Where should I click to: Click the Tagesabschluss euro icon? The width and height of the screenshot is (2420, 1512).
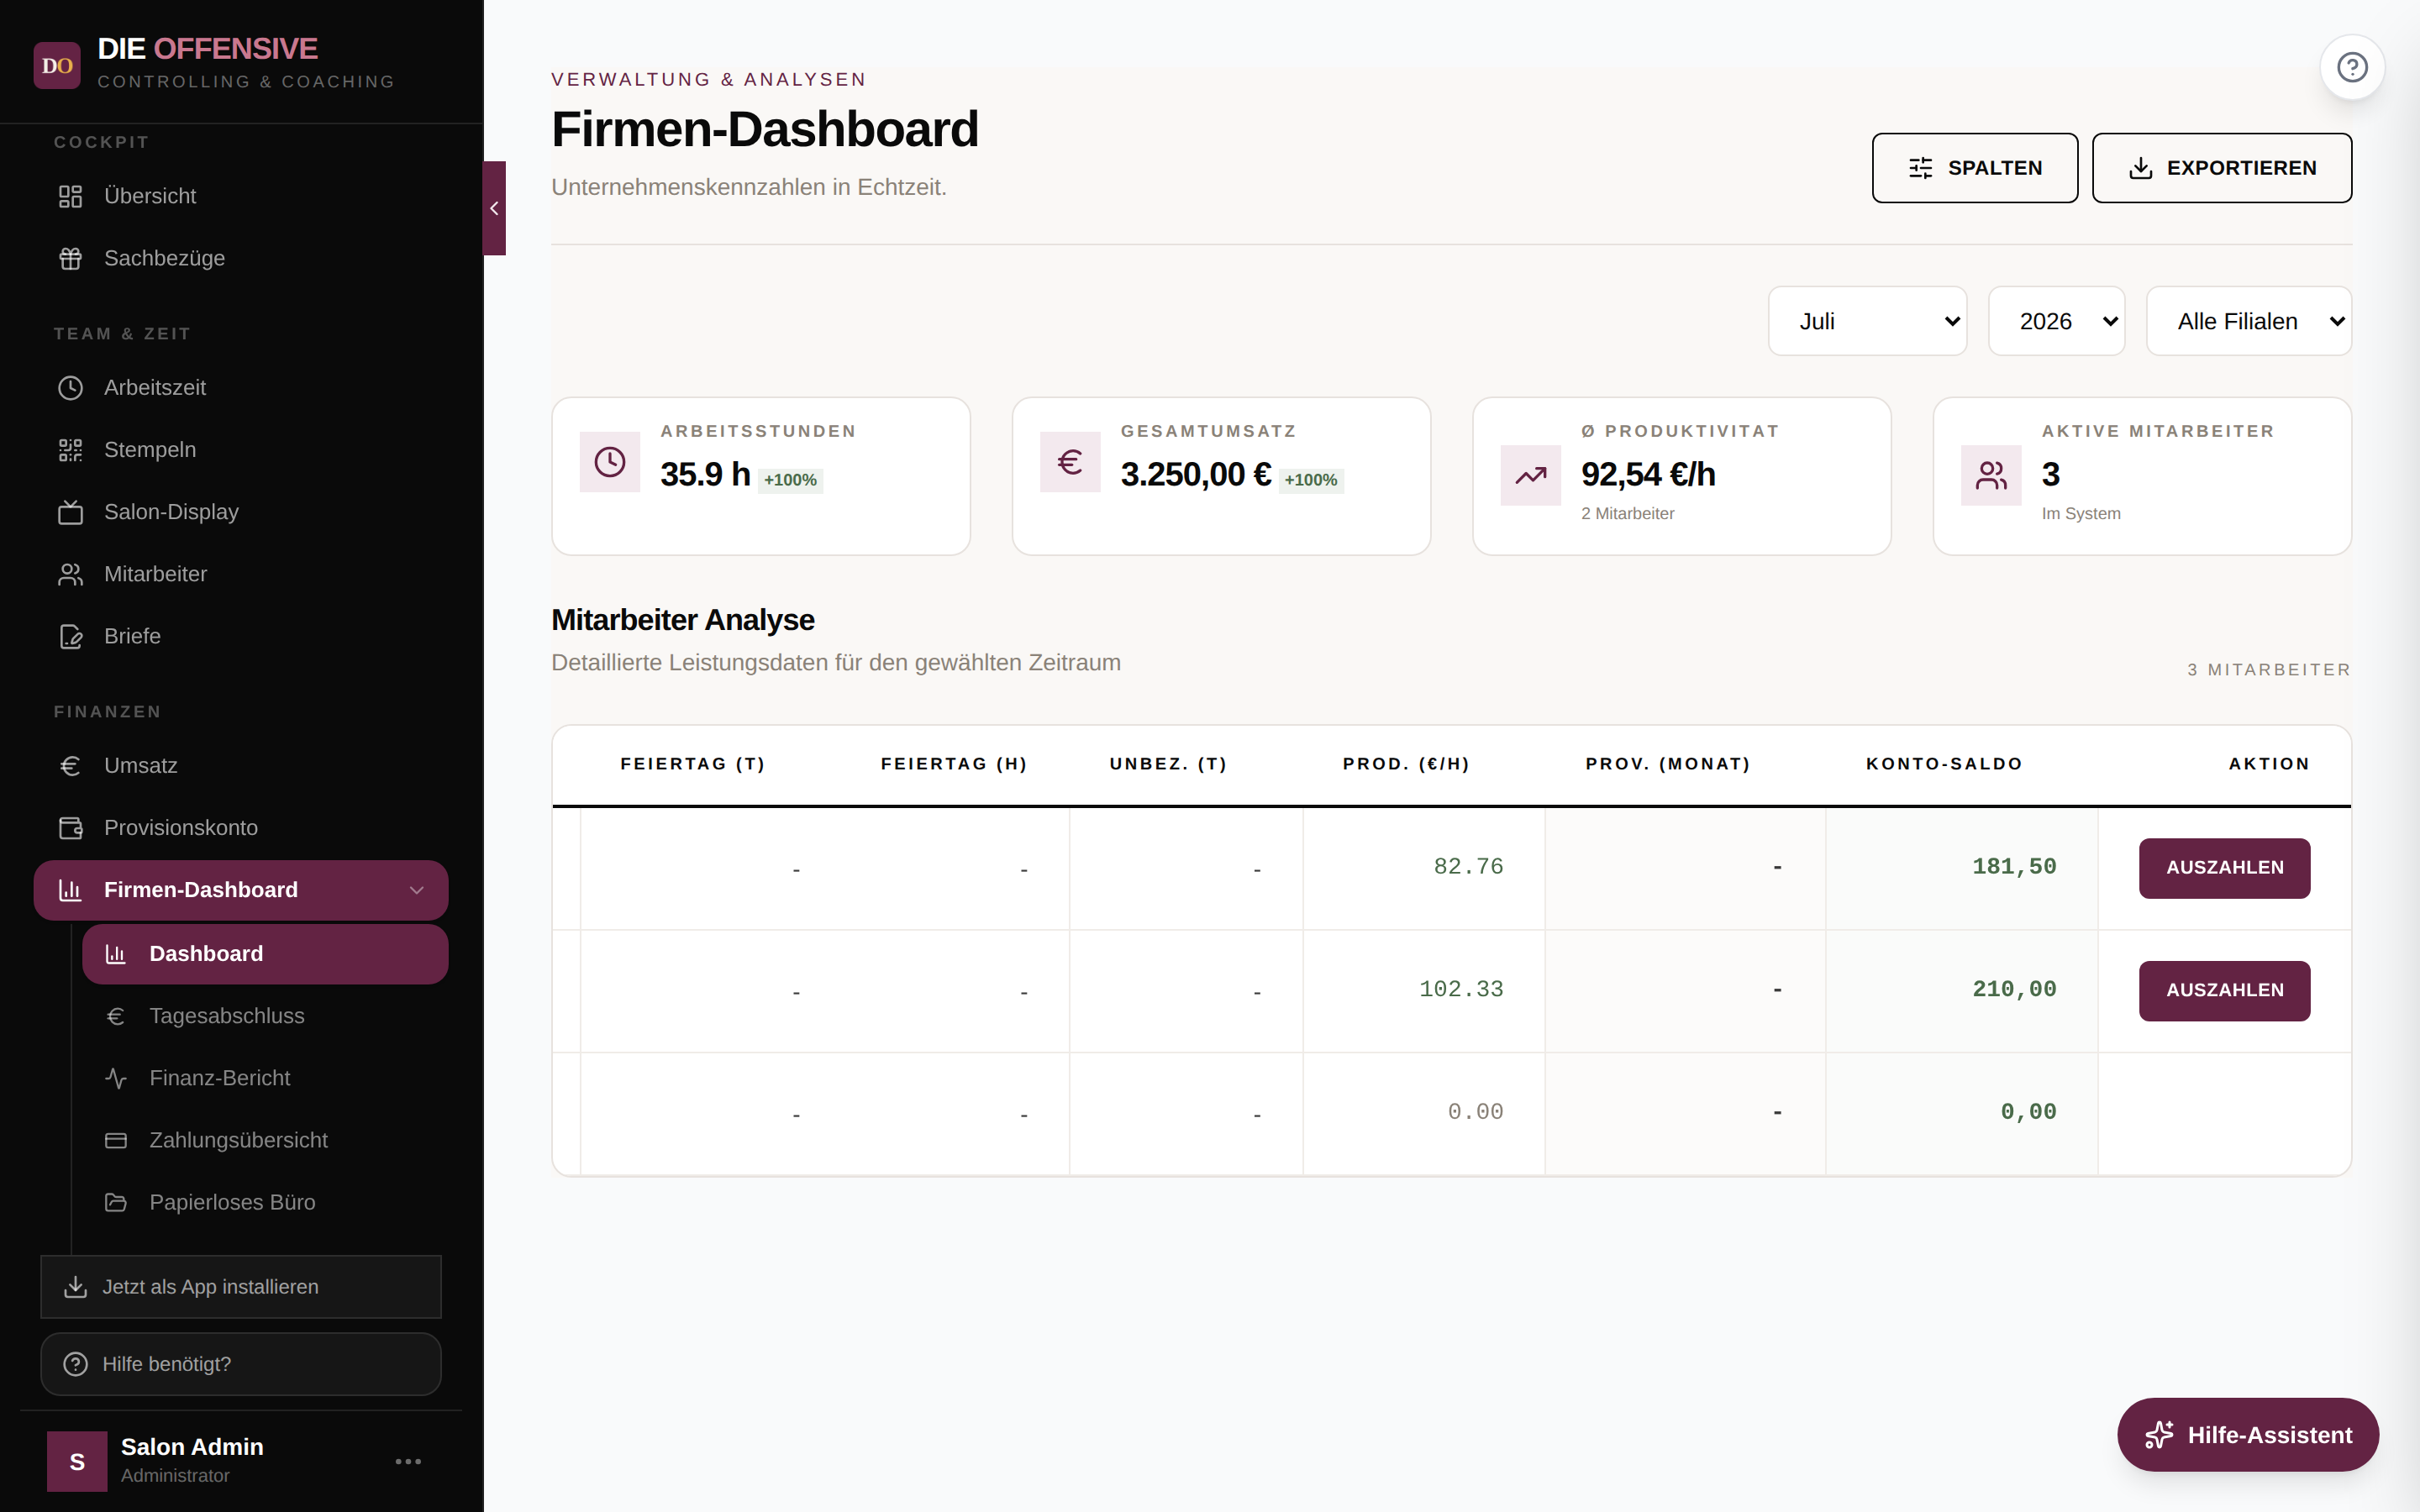(116, 1016)
